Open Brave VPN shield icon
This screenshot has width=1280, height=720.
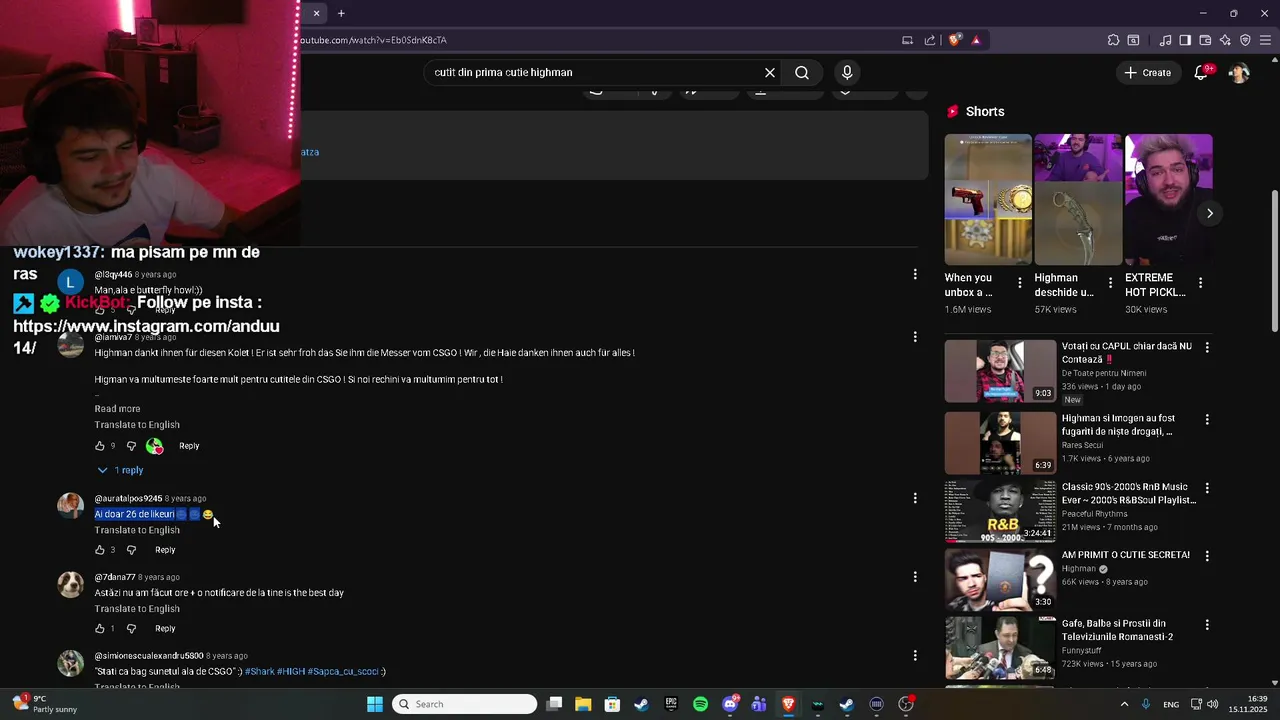(x=1245, y=40)
